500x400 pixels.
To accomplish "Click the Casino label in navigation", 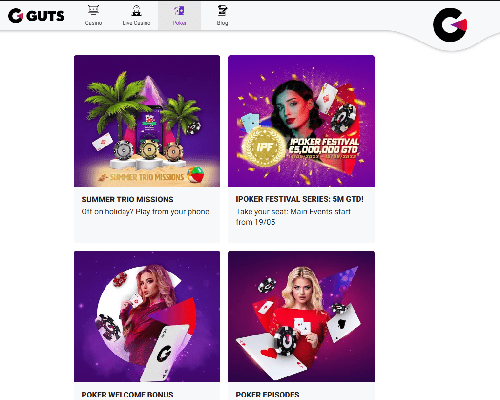I will point(93,23).
